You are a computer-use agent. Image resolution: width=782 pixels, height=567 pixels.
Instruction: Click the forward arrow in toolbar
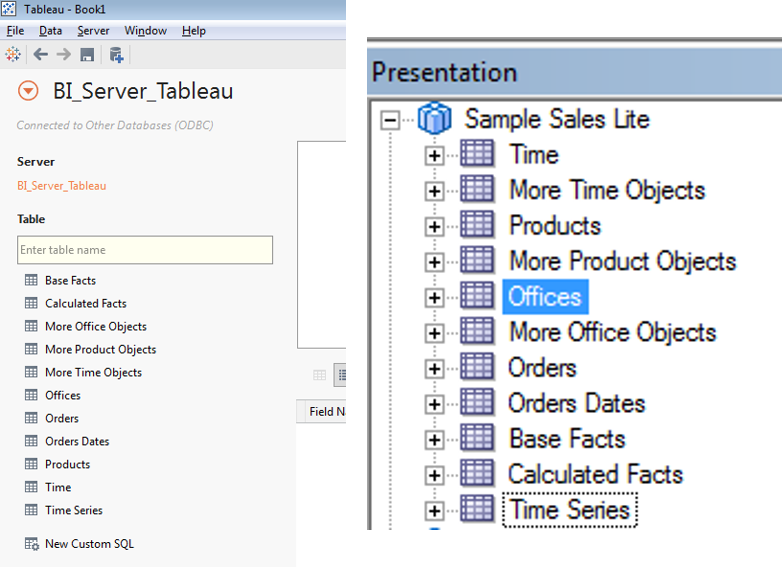tap(63, 54)
